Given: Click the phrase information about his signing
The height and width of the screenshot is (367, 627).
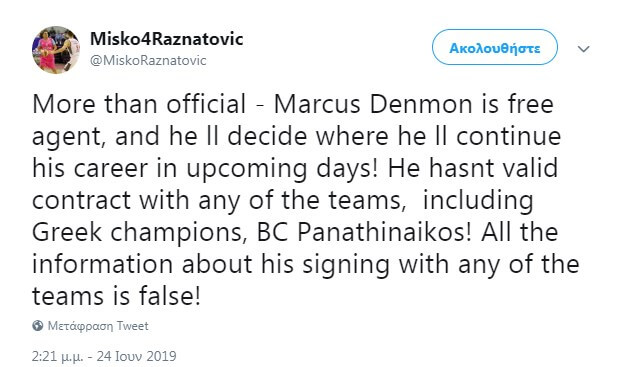Looking at the screenshot, I should 211,265.
